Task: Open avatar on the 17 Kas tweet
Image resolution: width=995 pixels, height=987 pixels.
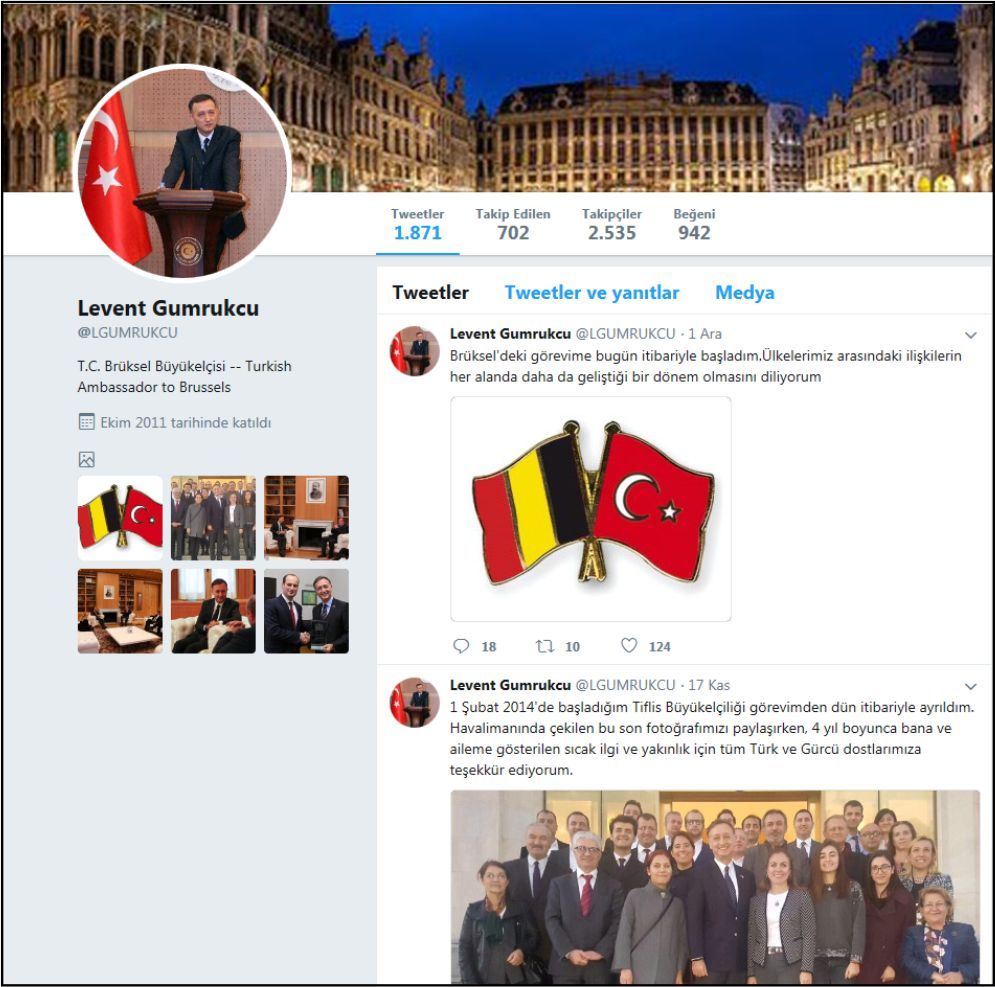Action: tap(414, 702)
